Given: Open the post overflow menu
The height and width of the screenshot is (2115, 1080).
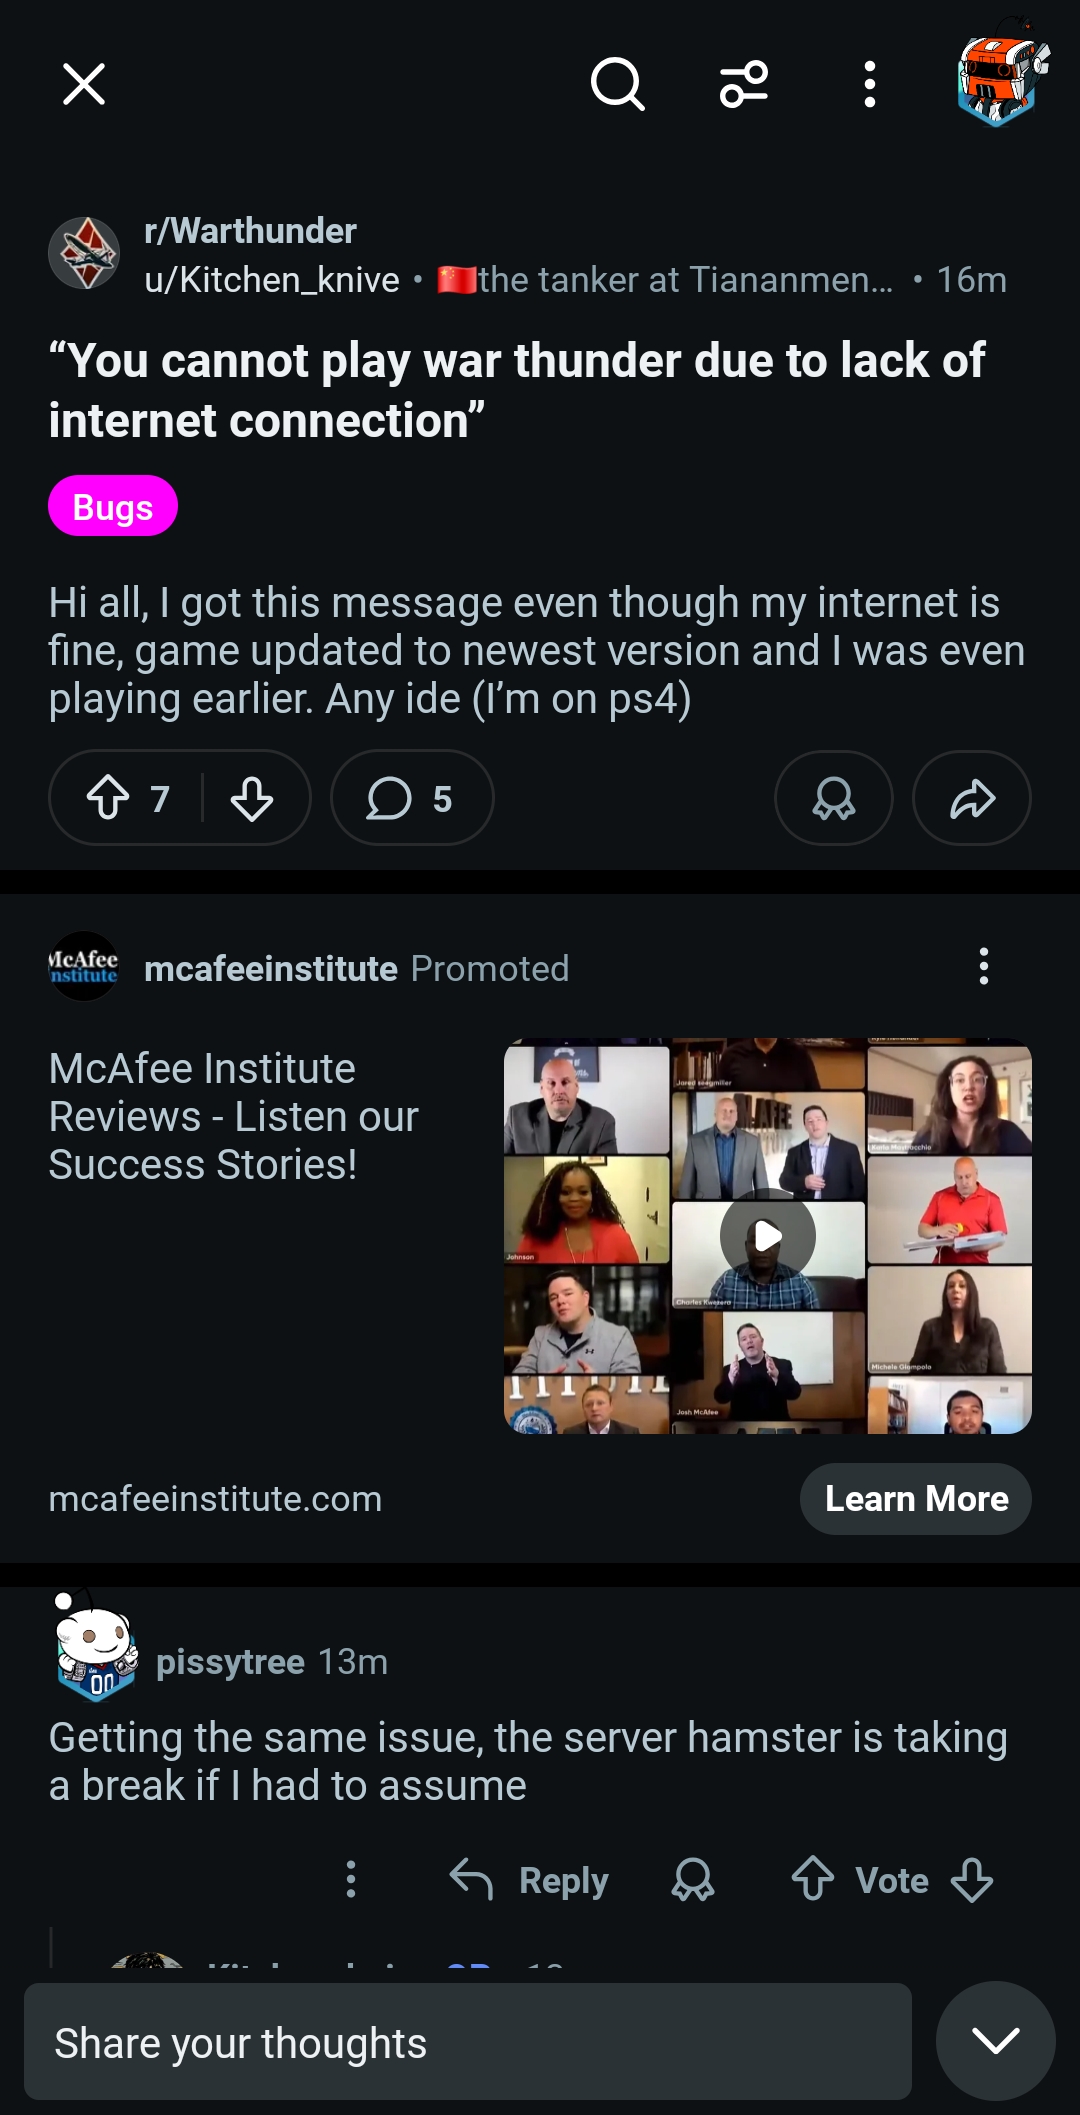Looking at the screenshot, I should [870, 84].
